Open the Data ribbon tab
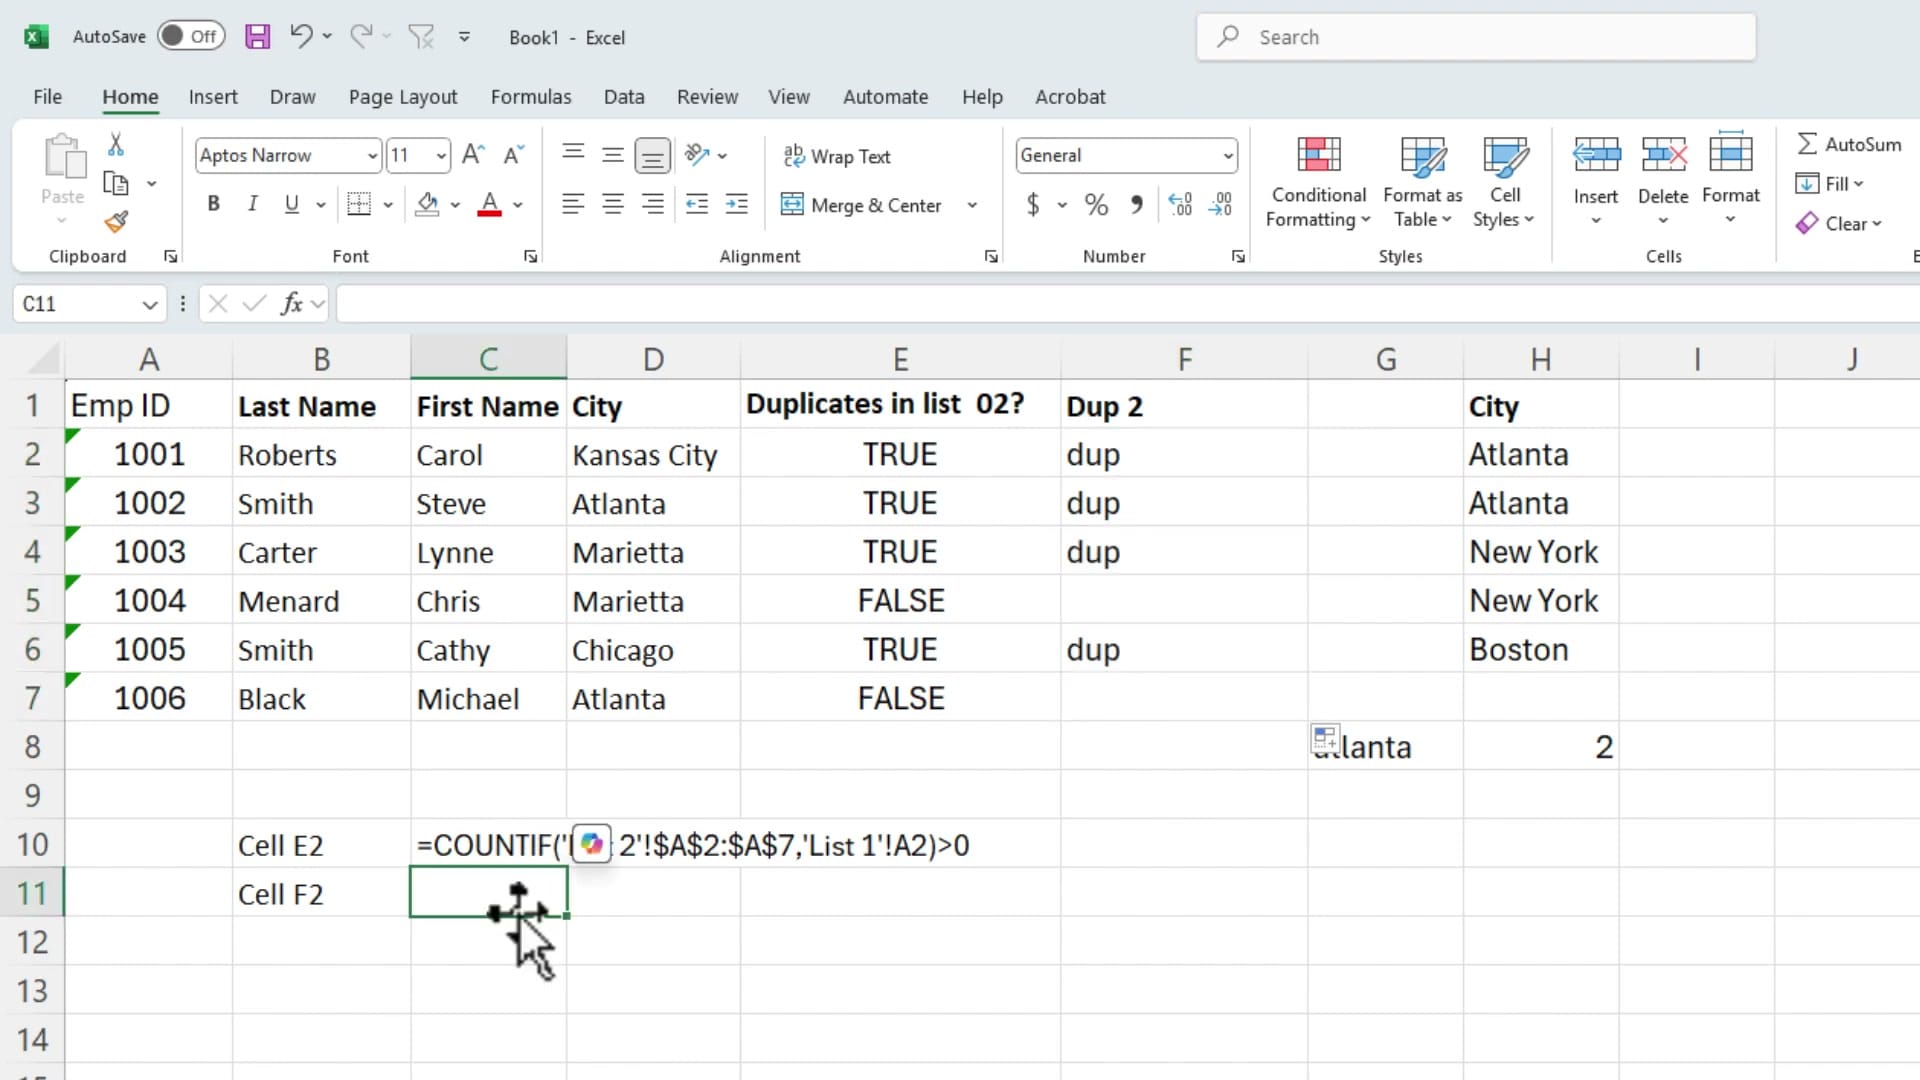The image size is (1920, 1080). (x=623, y=96)
